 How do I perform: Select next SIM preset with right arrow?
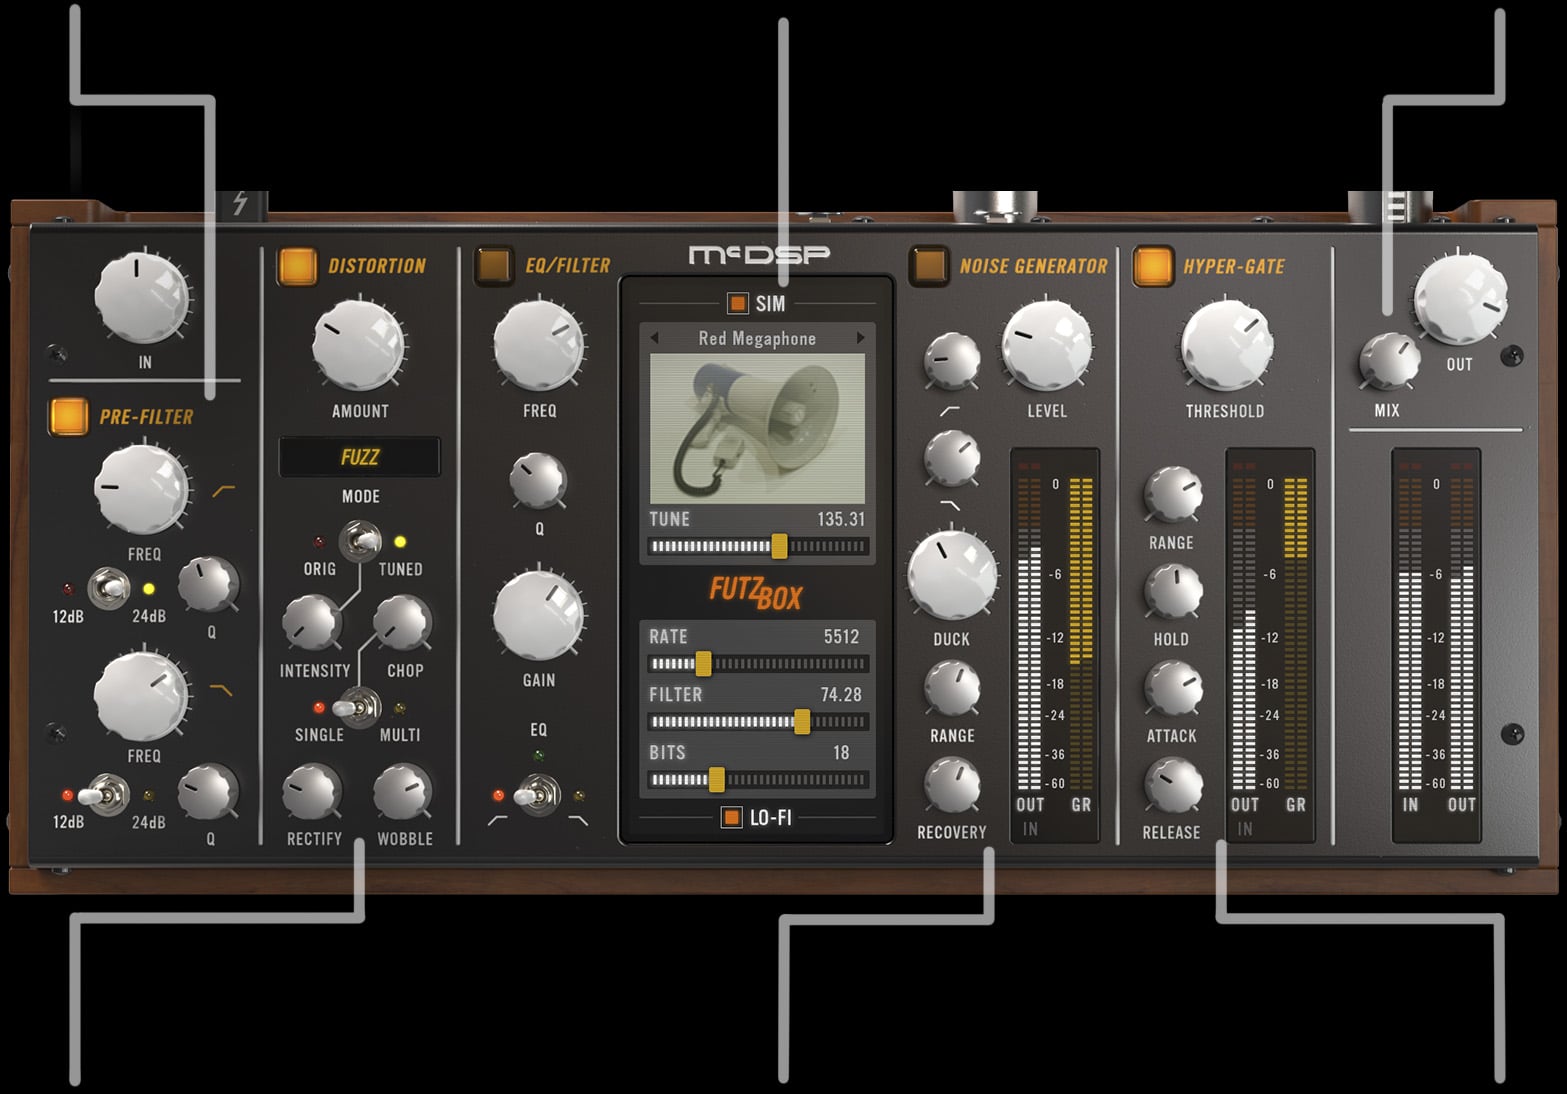(859, 338)
